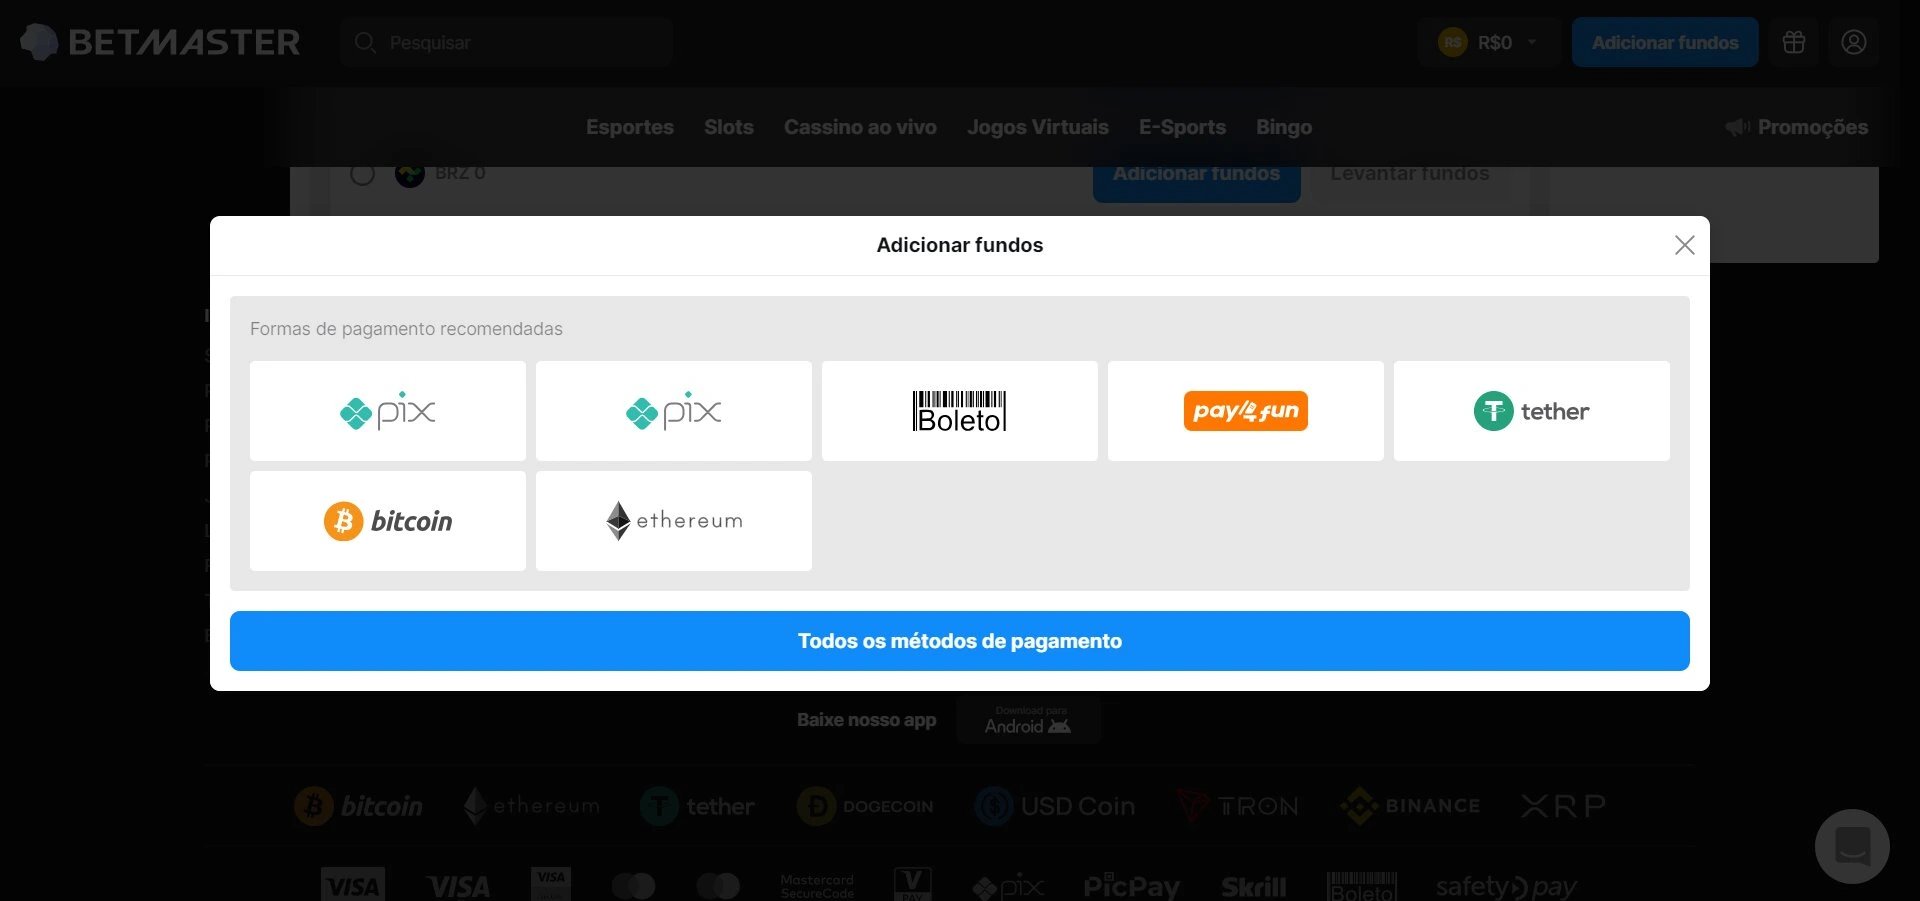This screenshot has width=1920, height=901.
Task: Click the search magnifier icon
Action: pos(365,43)
